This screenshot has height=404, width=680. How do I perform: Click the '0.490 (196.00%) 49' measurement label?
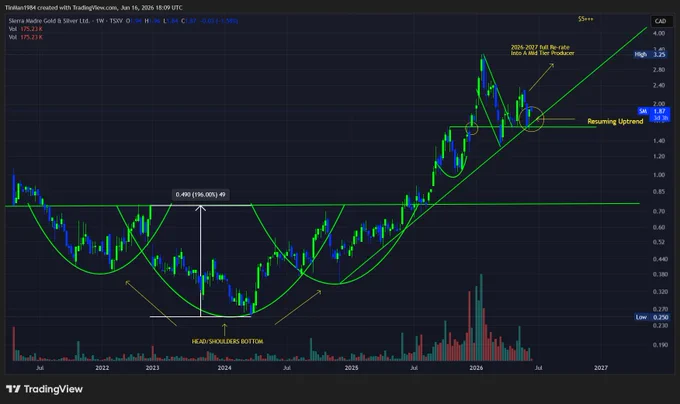click(200, 195)
